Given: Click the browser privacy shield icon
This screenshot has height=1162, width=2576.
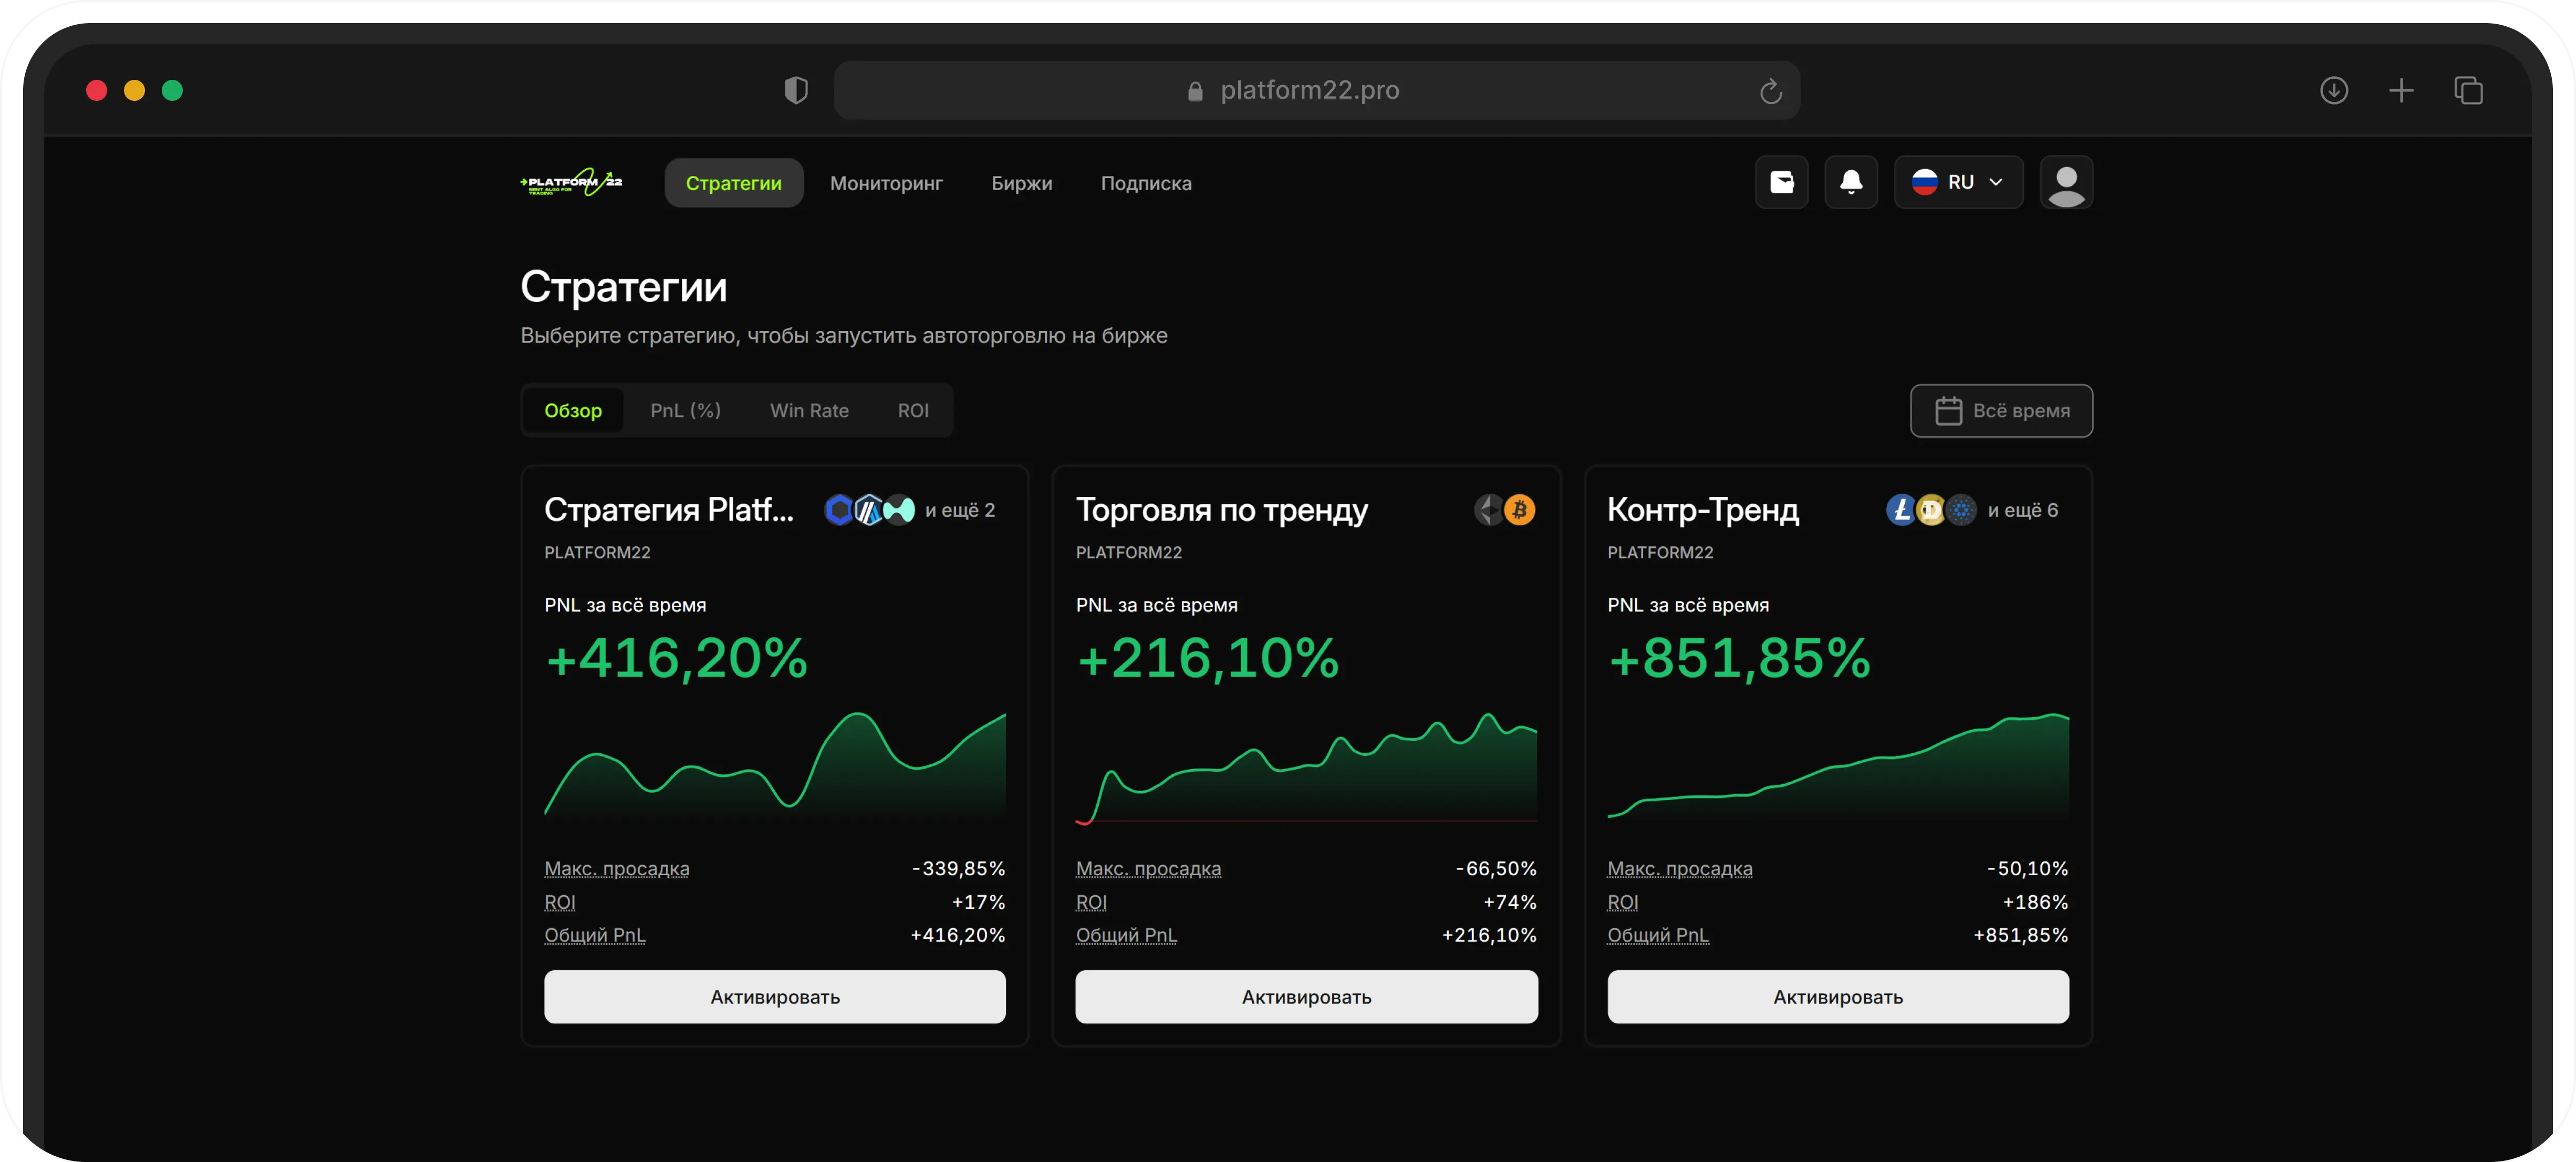Looking at the screenshot, I should point(795,90).
